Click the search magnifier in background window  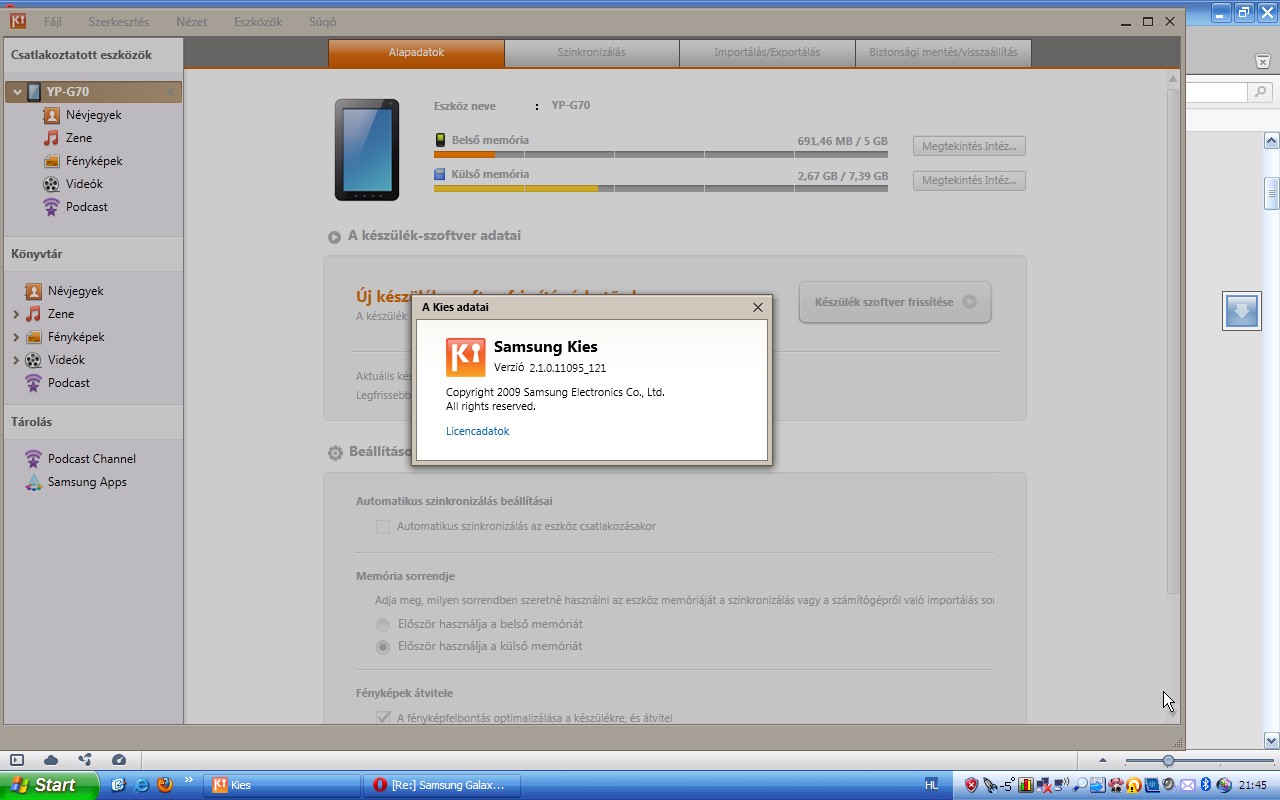click(1261, 92)
